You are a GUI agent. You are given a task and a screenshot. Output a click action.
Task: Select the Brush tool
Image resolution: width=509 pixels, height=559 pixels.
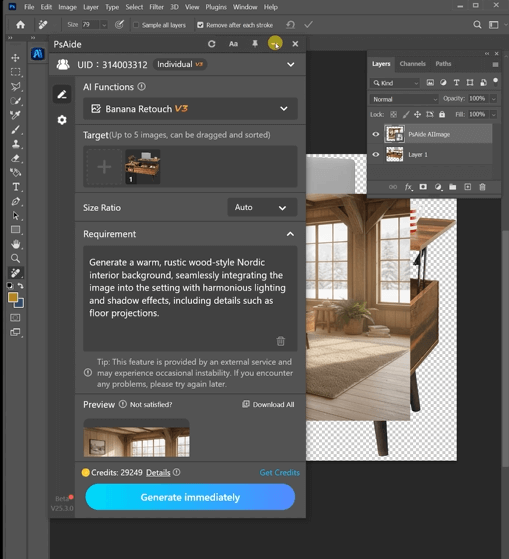[15, 130]
